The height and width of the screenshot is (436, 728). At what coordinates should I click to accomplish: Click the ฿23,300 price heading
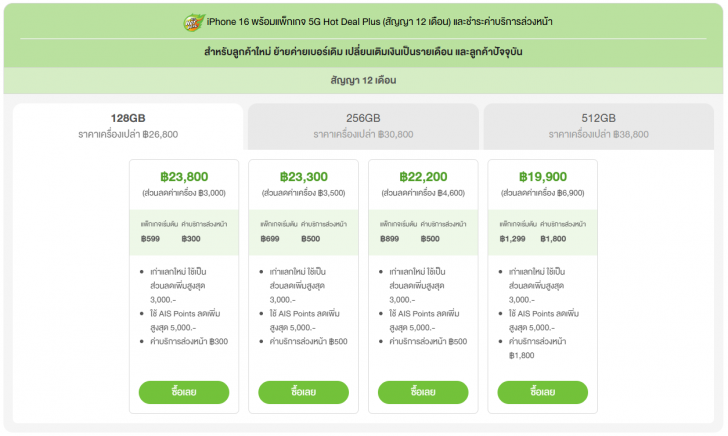[303, 175]
